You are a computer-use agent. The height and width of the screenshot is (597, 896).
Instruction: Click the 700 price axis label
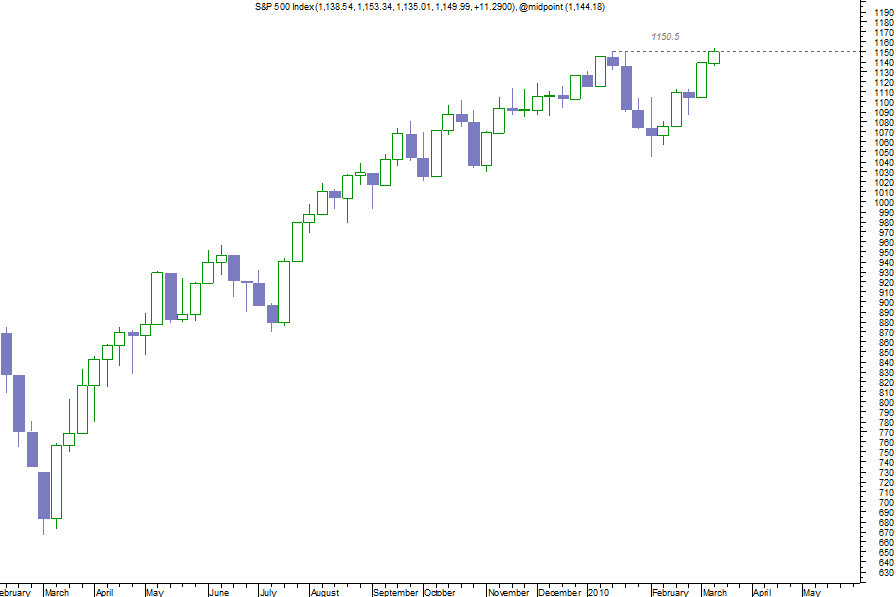[x=886, y=503]
